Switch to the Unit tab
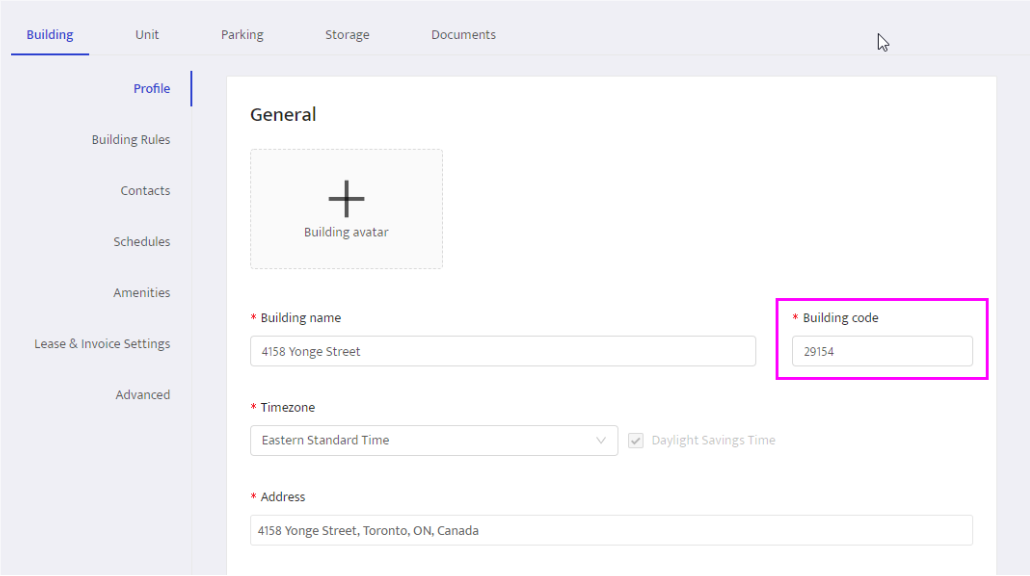The image size is (1030, 576). 147,35
